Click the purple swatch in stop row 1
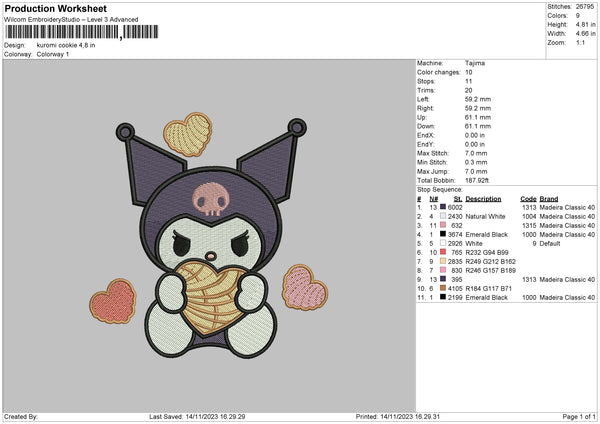Screen dimensions: 600x424 click(x=443, y=207)
